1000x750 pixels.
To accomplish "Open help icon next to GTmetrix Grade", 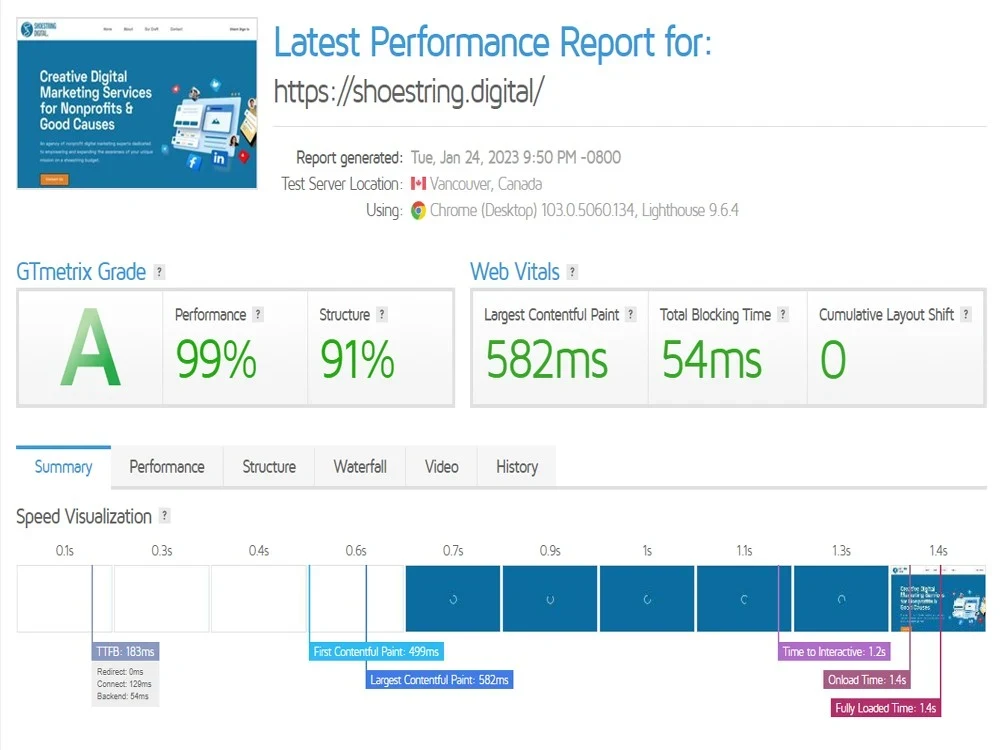I will (x=159, y=272).
